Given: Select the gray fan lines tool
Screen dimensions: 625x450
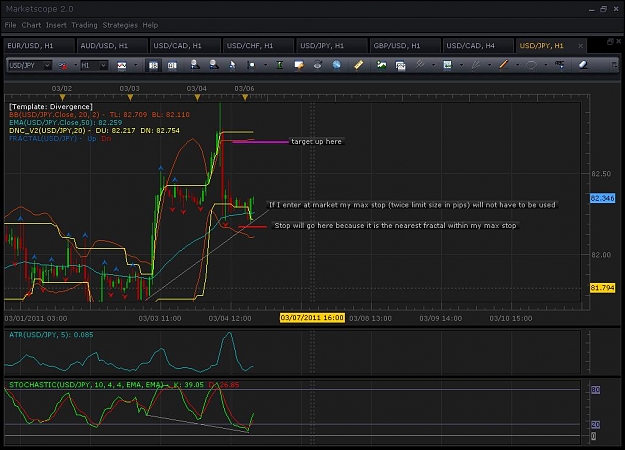Looking at the screenshot, I should (x=476, y=65).
